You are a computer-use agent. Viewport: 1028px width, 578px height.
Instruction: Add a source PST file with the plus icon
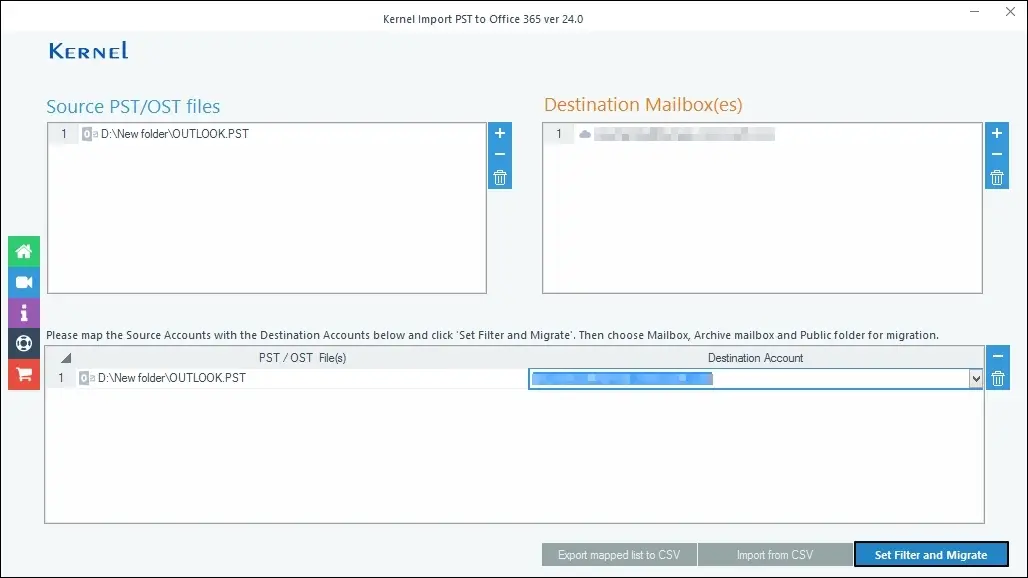coord(499,133)
